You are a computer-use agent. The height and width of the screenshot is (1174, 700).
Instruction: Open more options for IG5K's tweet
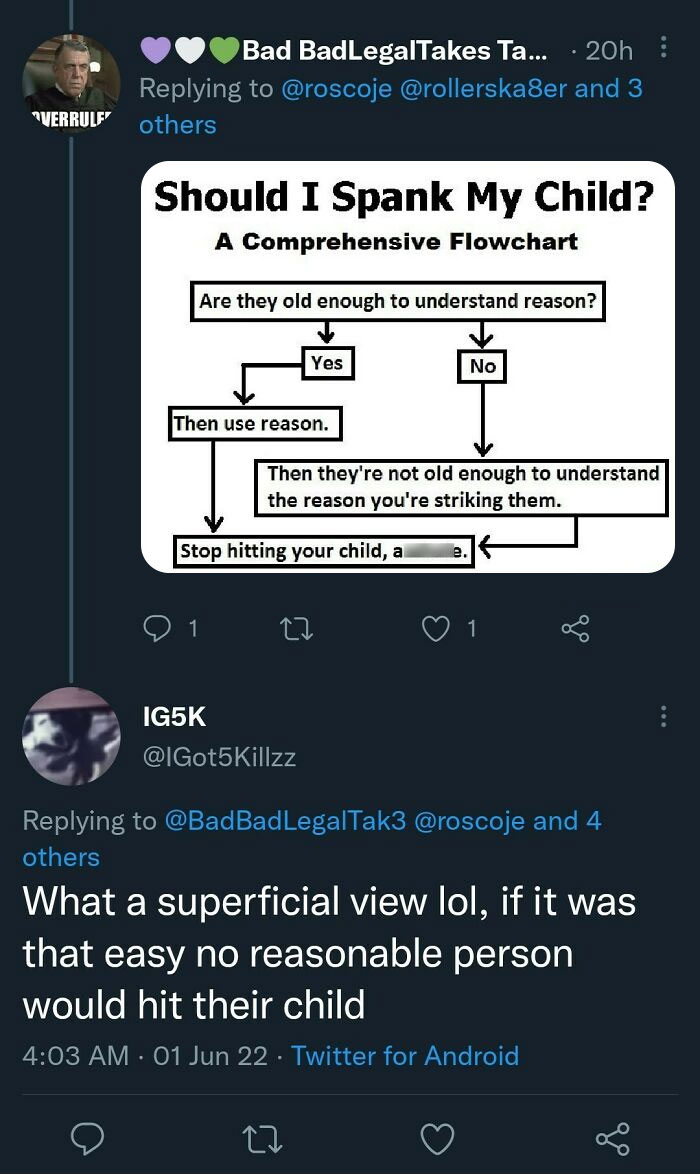coord(662,717)
